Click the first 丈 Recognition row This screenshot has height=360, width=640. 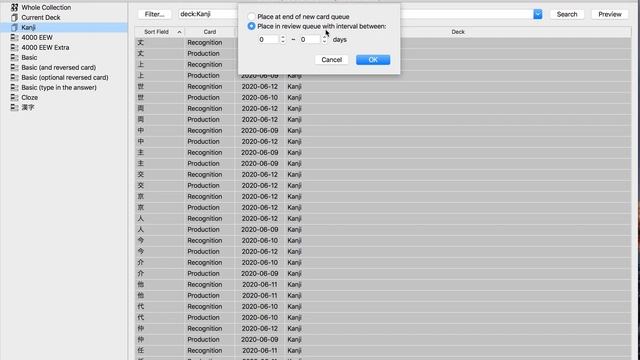(383, 42)
